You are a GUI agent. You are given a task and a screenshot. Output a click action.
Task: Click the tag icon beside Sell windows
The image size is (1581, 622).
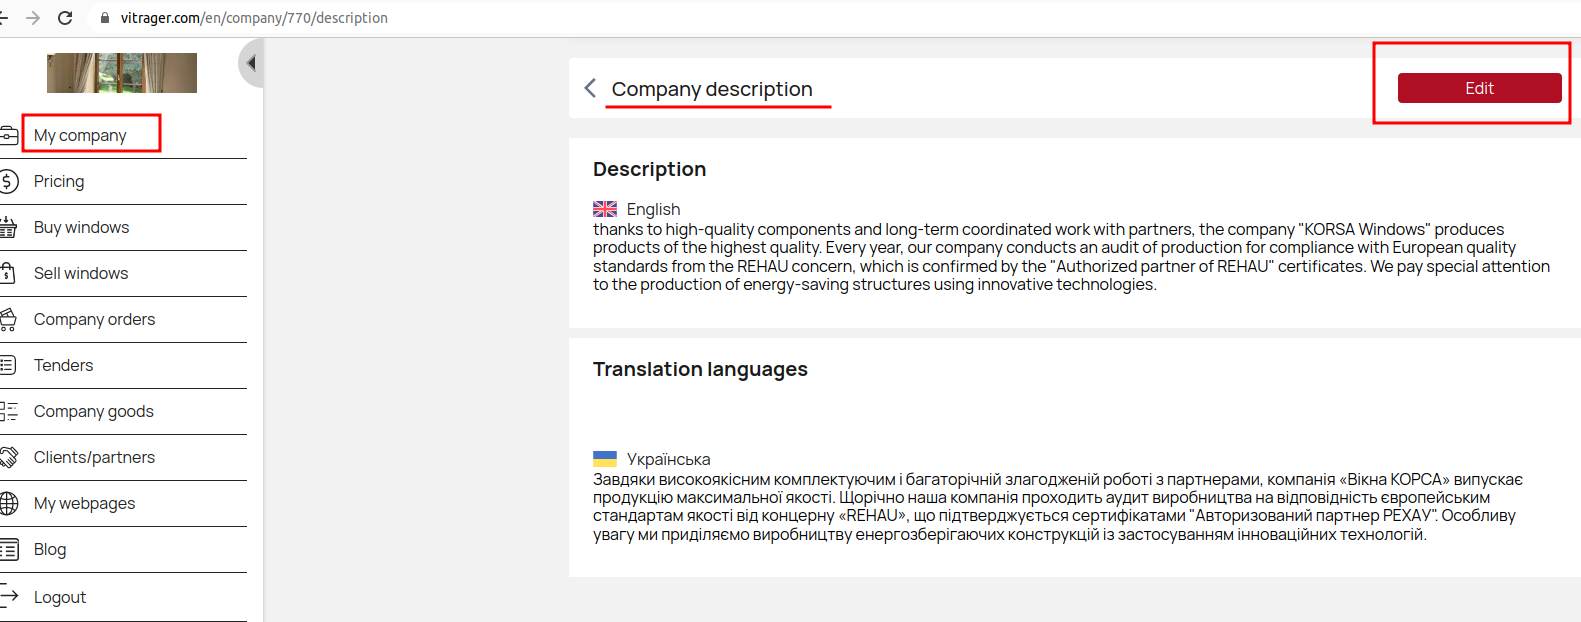point(7,273)
